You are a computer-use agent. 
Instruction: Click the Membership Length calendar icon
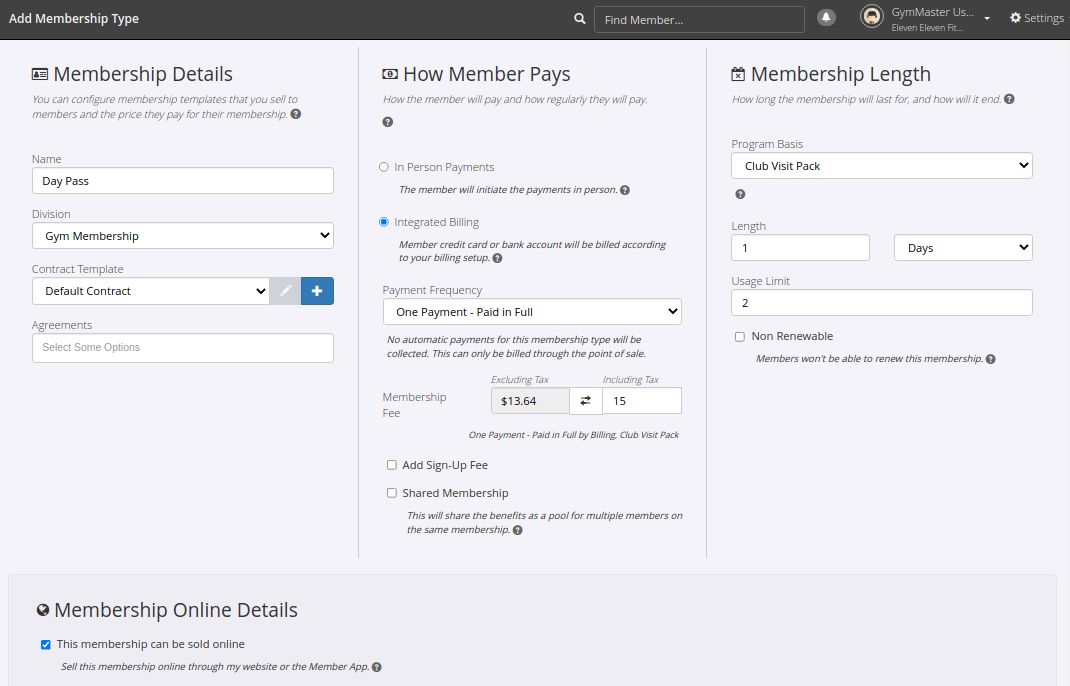(x=738, y=74)
